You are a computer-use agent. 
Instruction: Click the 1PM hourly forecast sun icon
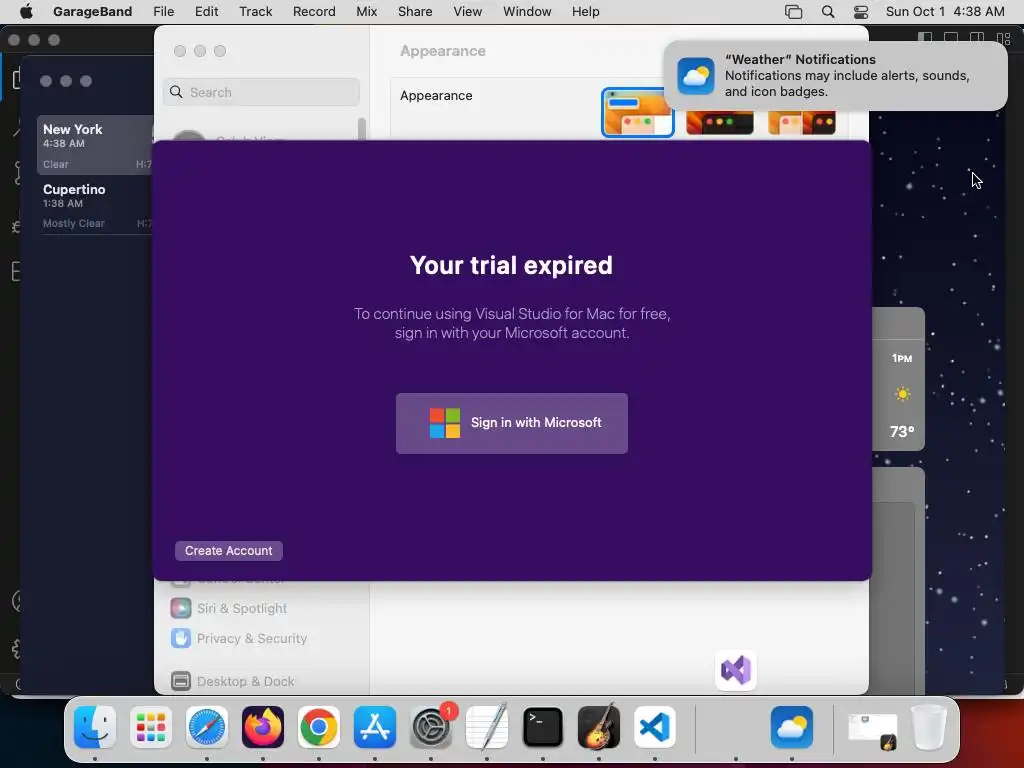coord(903,394)
